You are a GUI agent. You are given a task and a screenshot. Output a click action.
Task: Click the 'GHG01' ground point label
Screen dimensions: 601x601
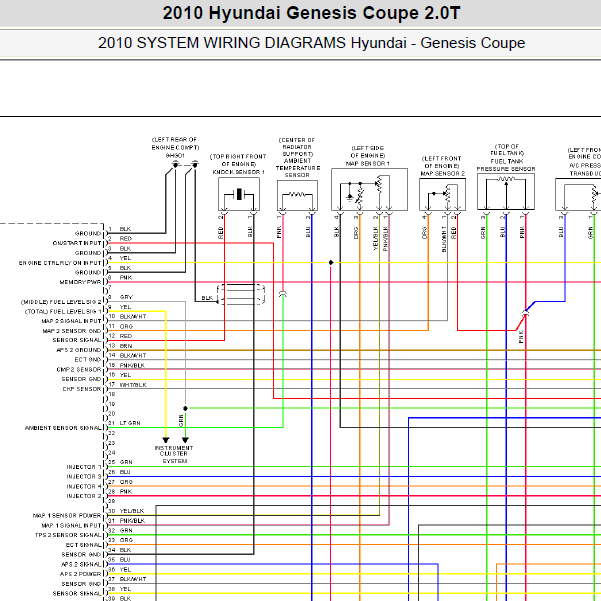[175, 156]
